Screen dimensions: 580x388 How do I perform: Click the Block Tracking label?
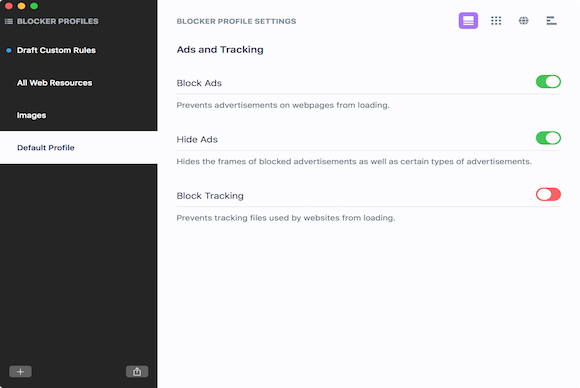pos(210,196)
